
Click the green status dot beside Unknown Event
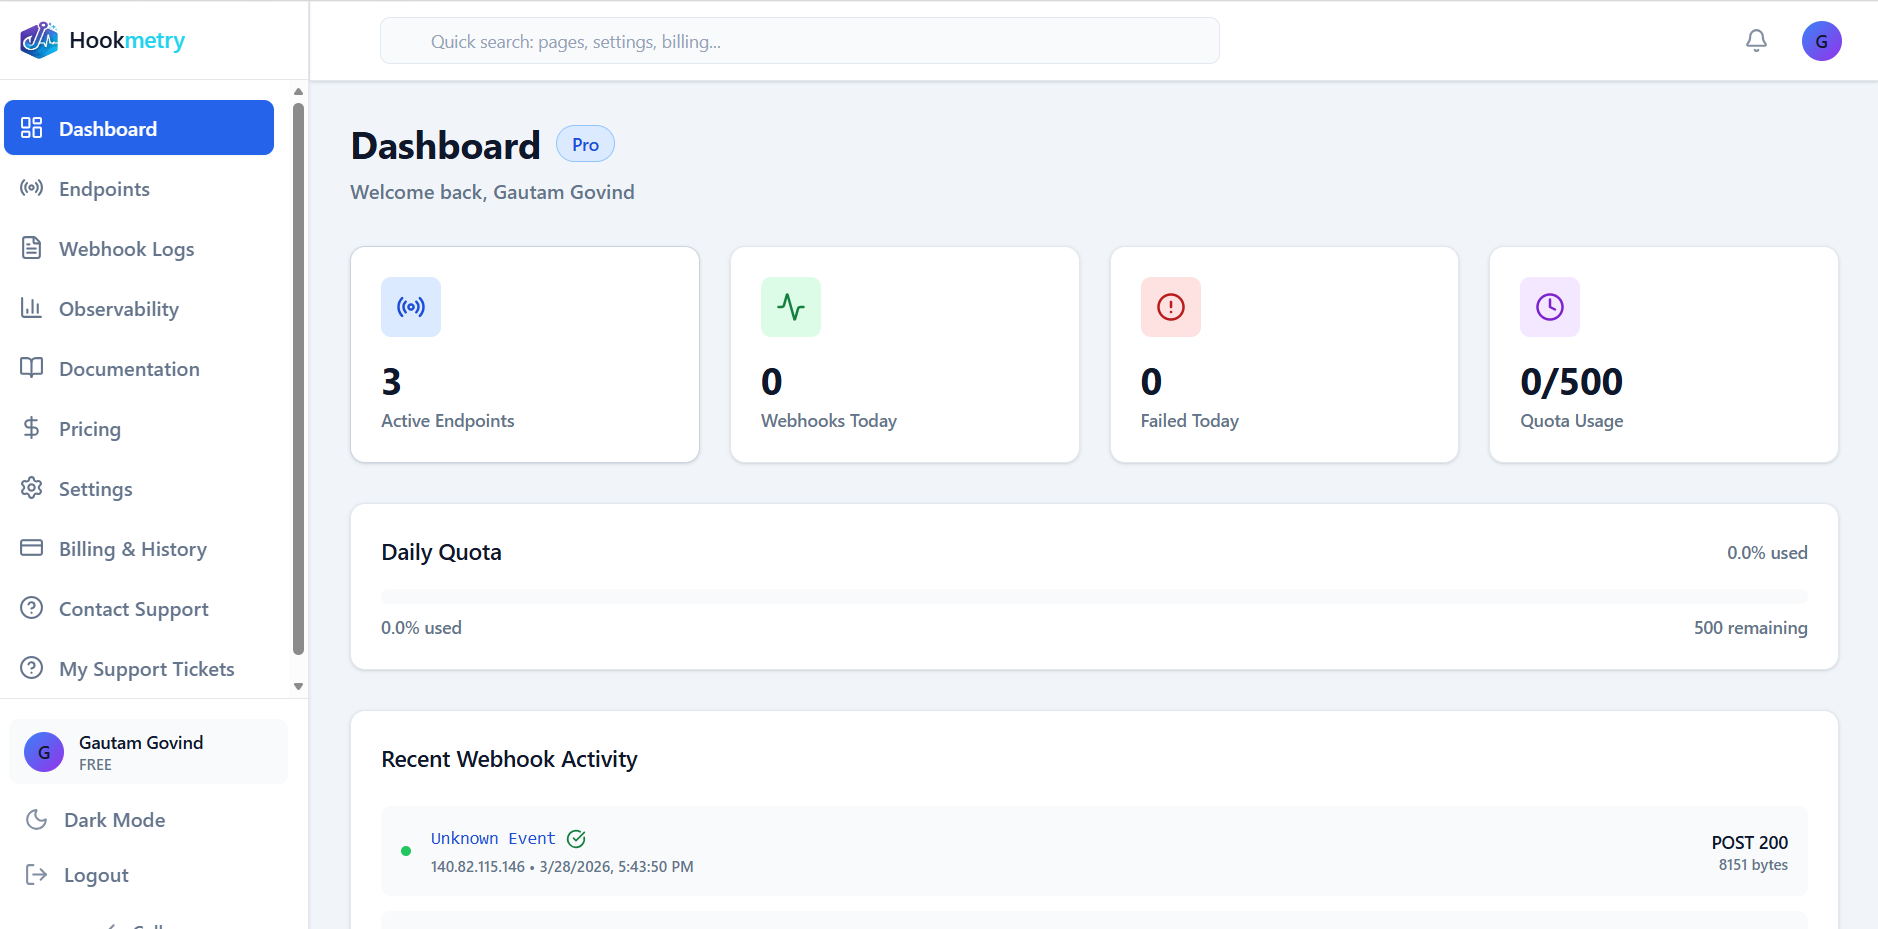pos(406,850)
